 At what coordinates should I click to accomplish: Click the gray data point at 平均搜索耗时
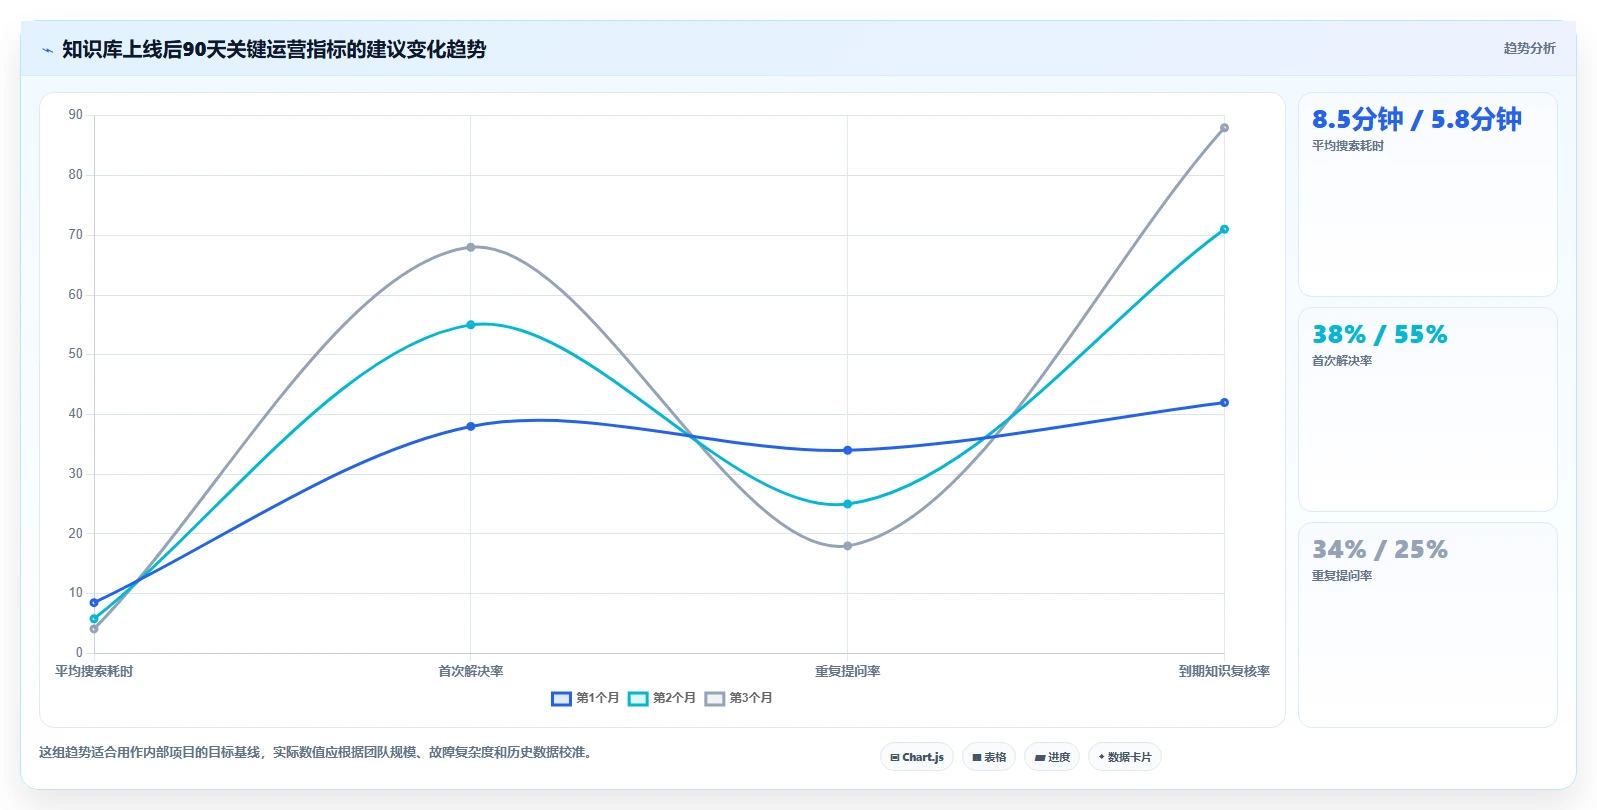94,629
